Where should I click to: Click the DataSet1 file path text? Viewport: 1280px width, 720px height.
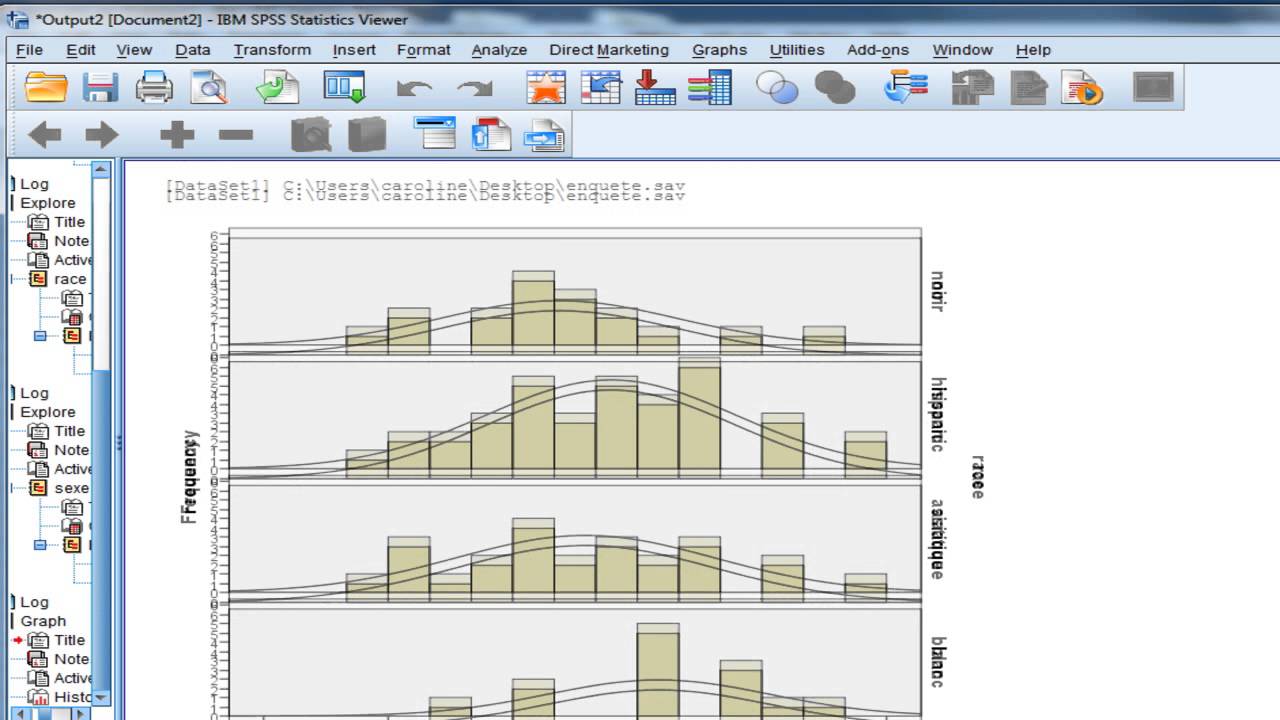(x=426, y=191)
